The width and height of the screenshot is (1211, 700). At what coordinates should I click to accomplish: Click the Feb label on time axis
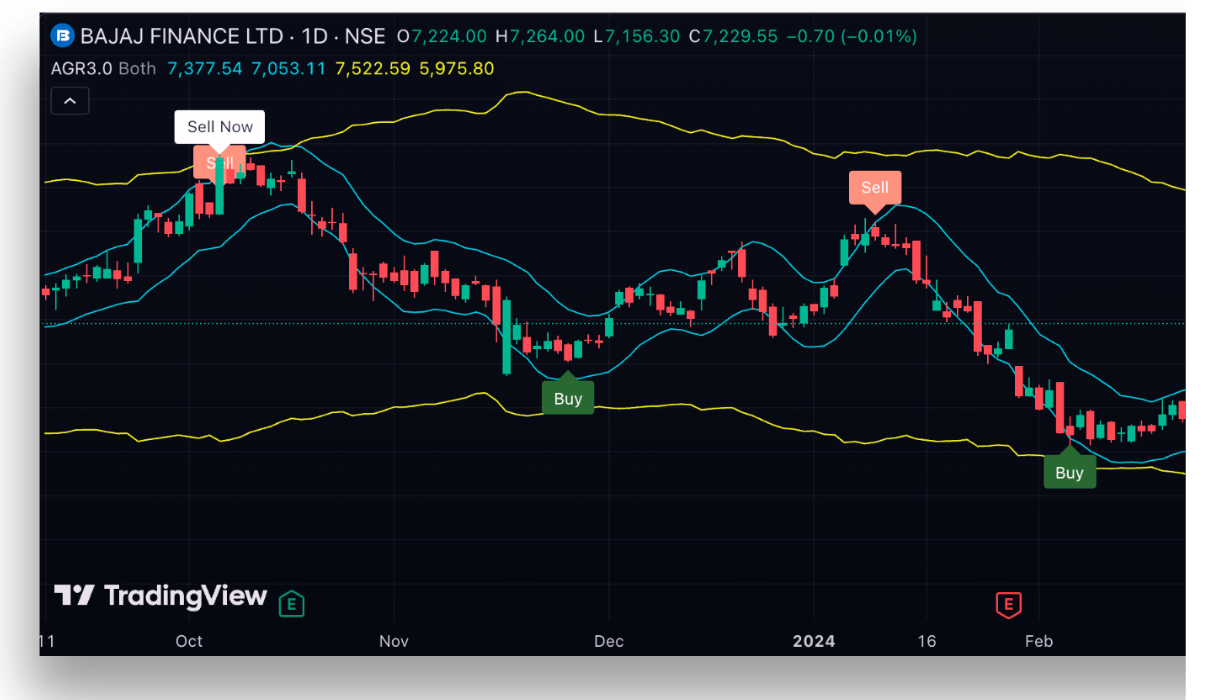tap(1039, 641)
